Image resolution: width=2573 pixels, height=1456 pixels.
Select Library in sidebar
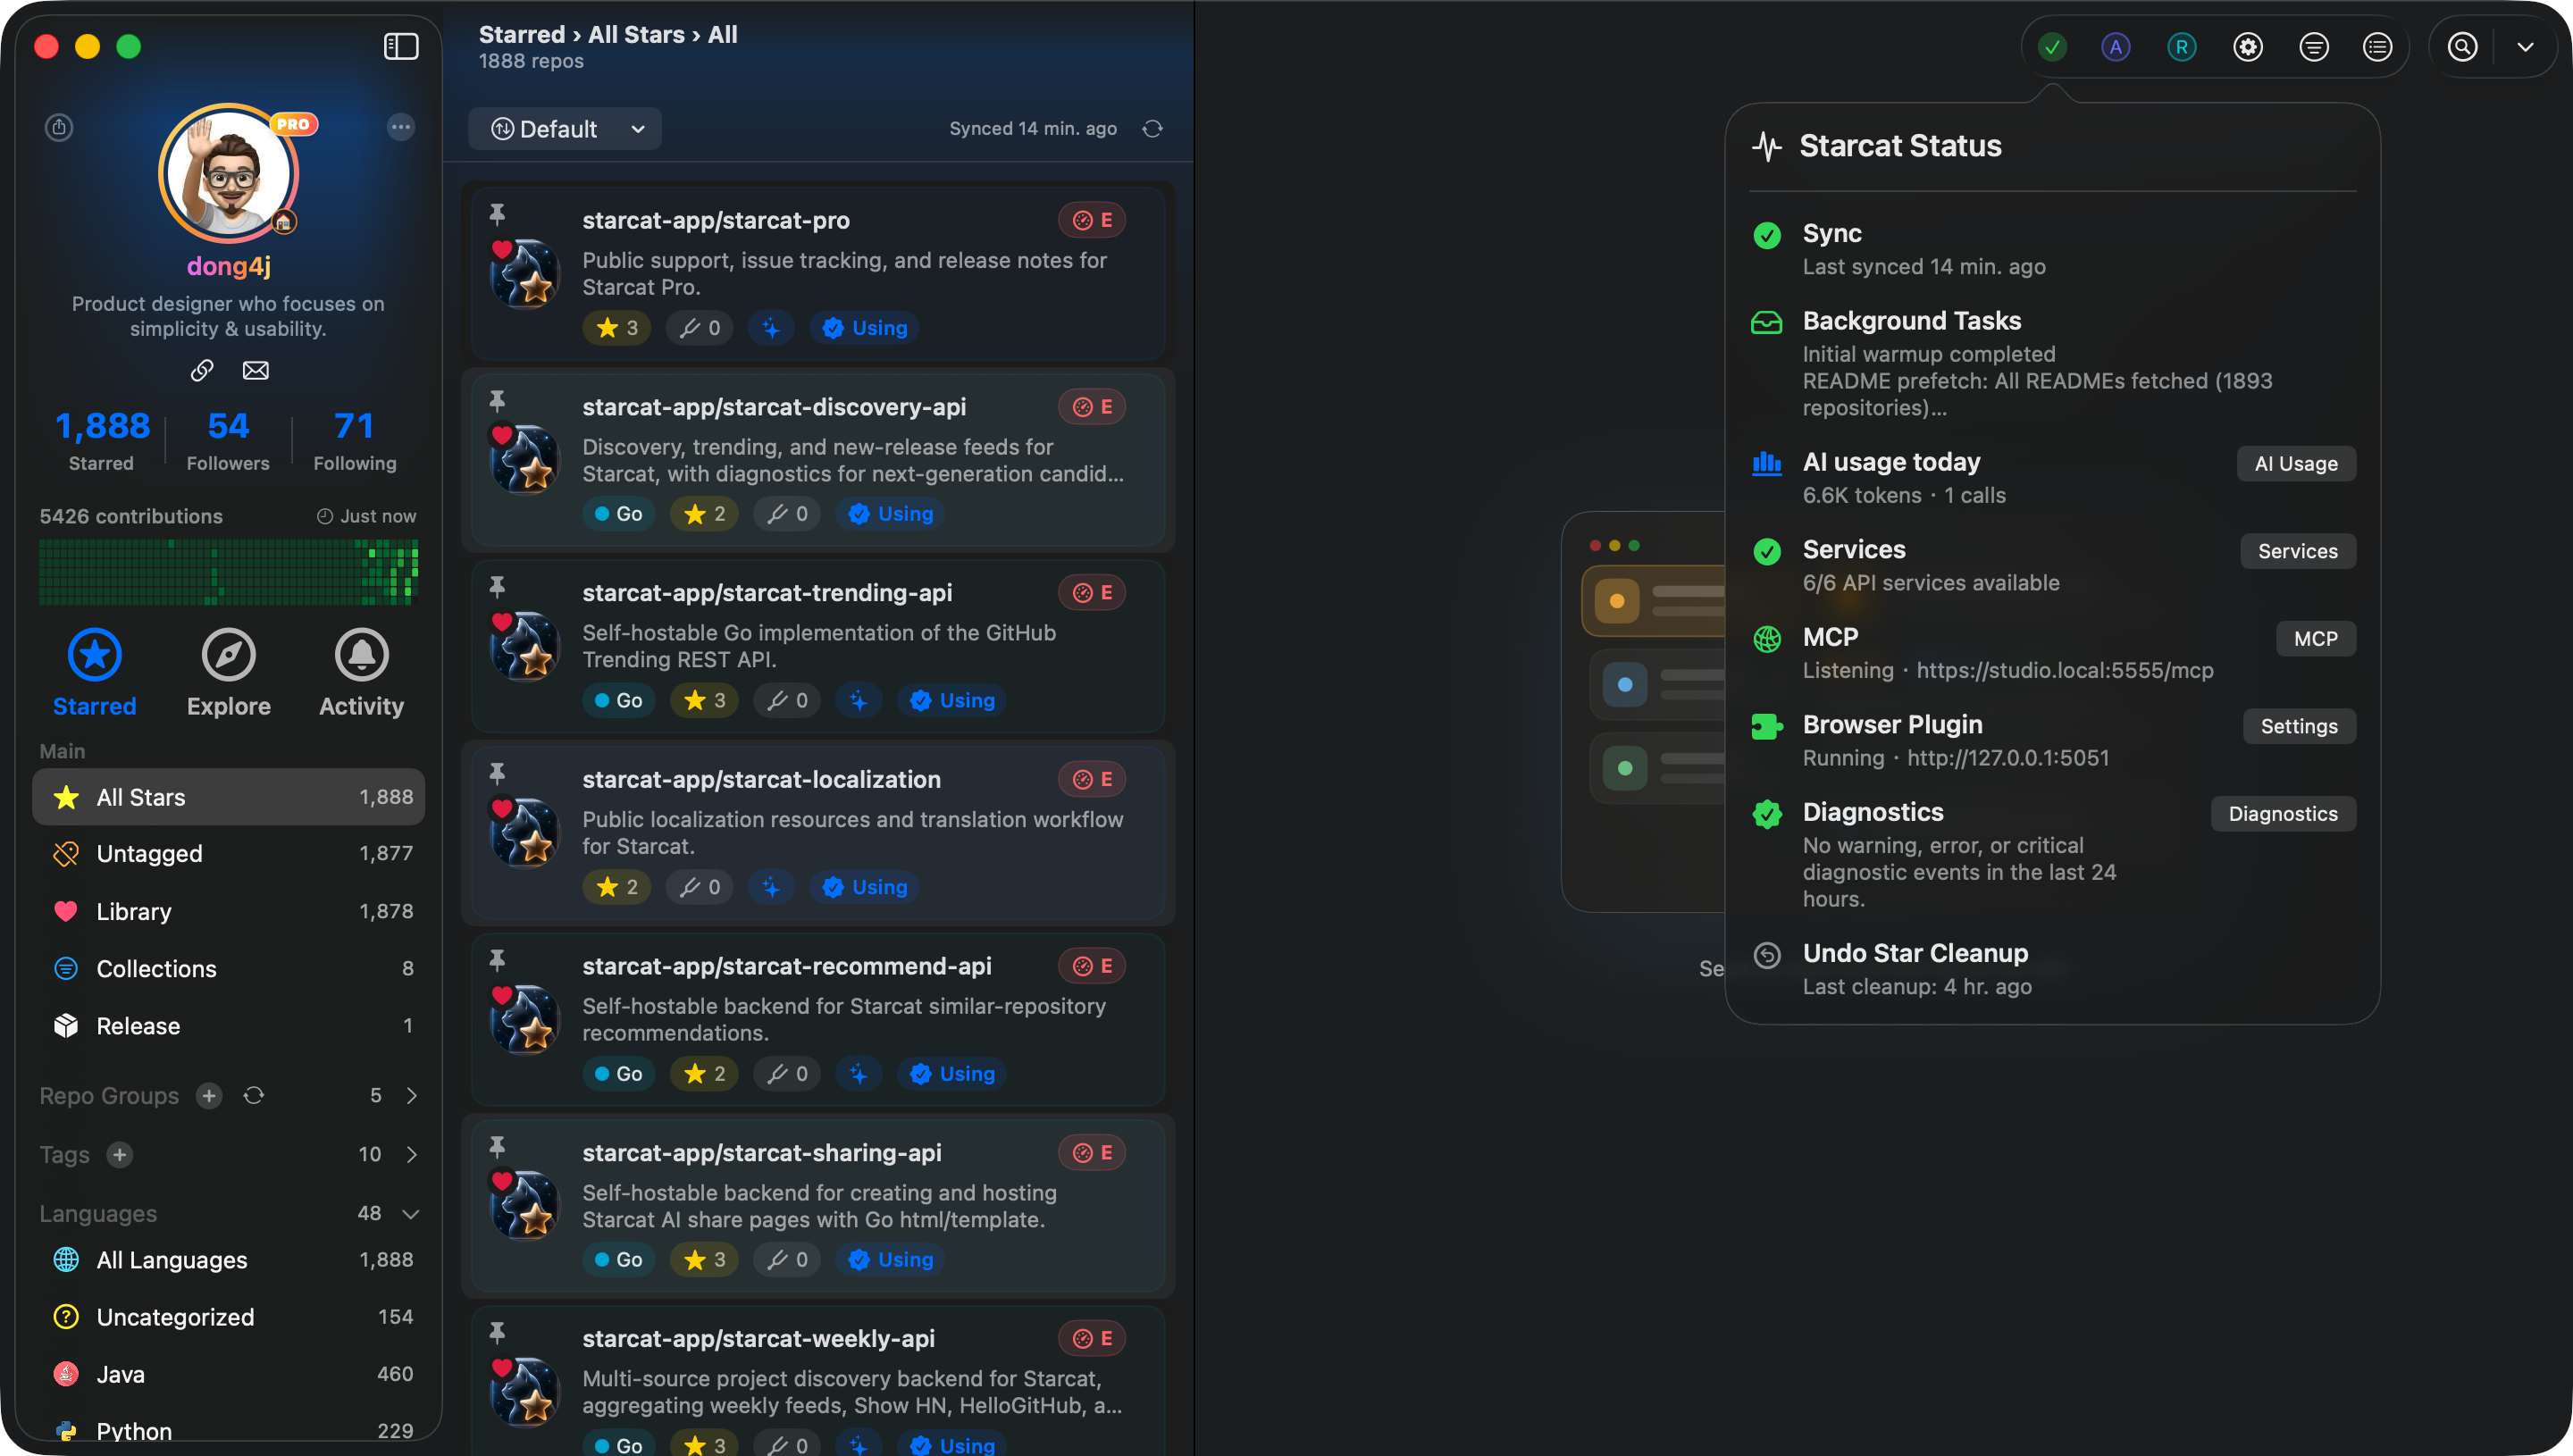pyautogui.click(x=229, y=911)
